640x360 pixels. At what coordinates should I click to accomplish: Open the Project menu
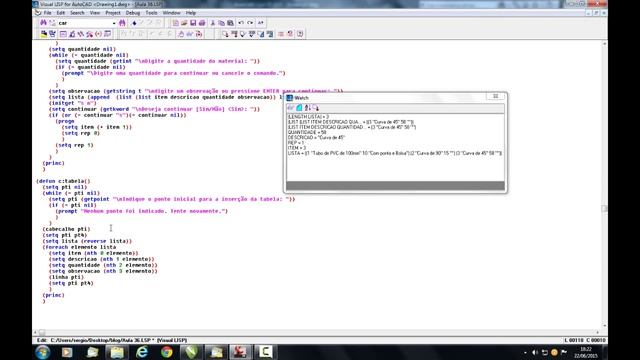113,13
